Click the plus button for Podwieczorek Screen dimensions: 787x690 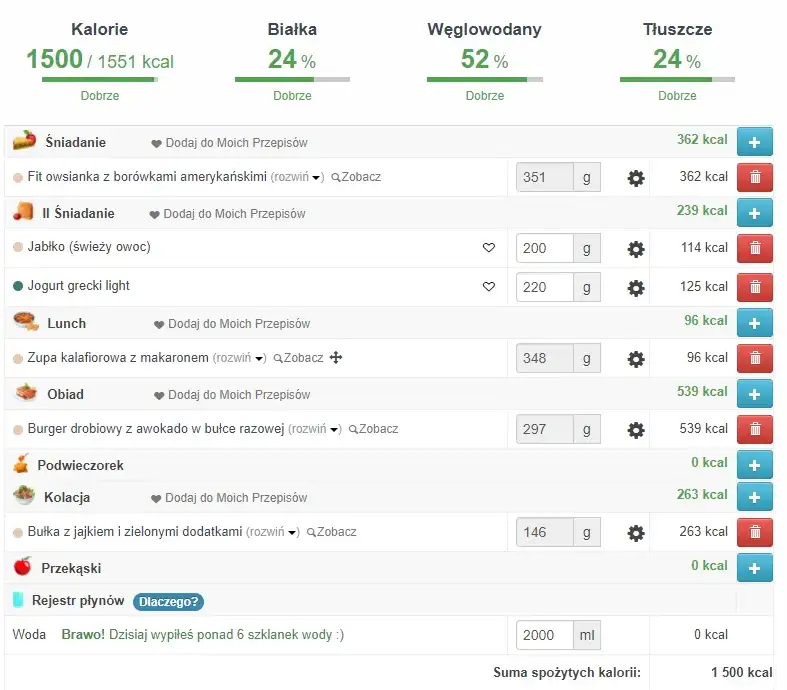(754, 465)
